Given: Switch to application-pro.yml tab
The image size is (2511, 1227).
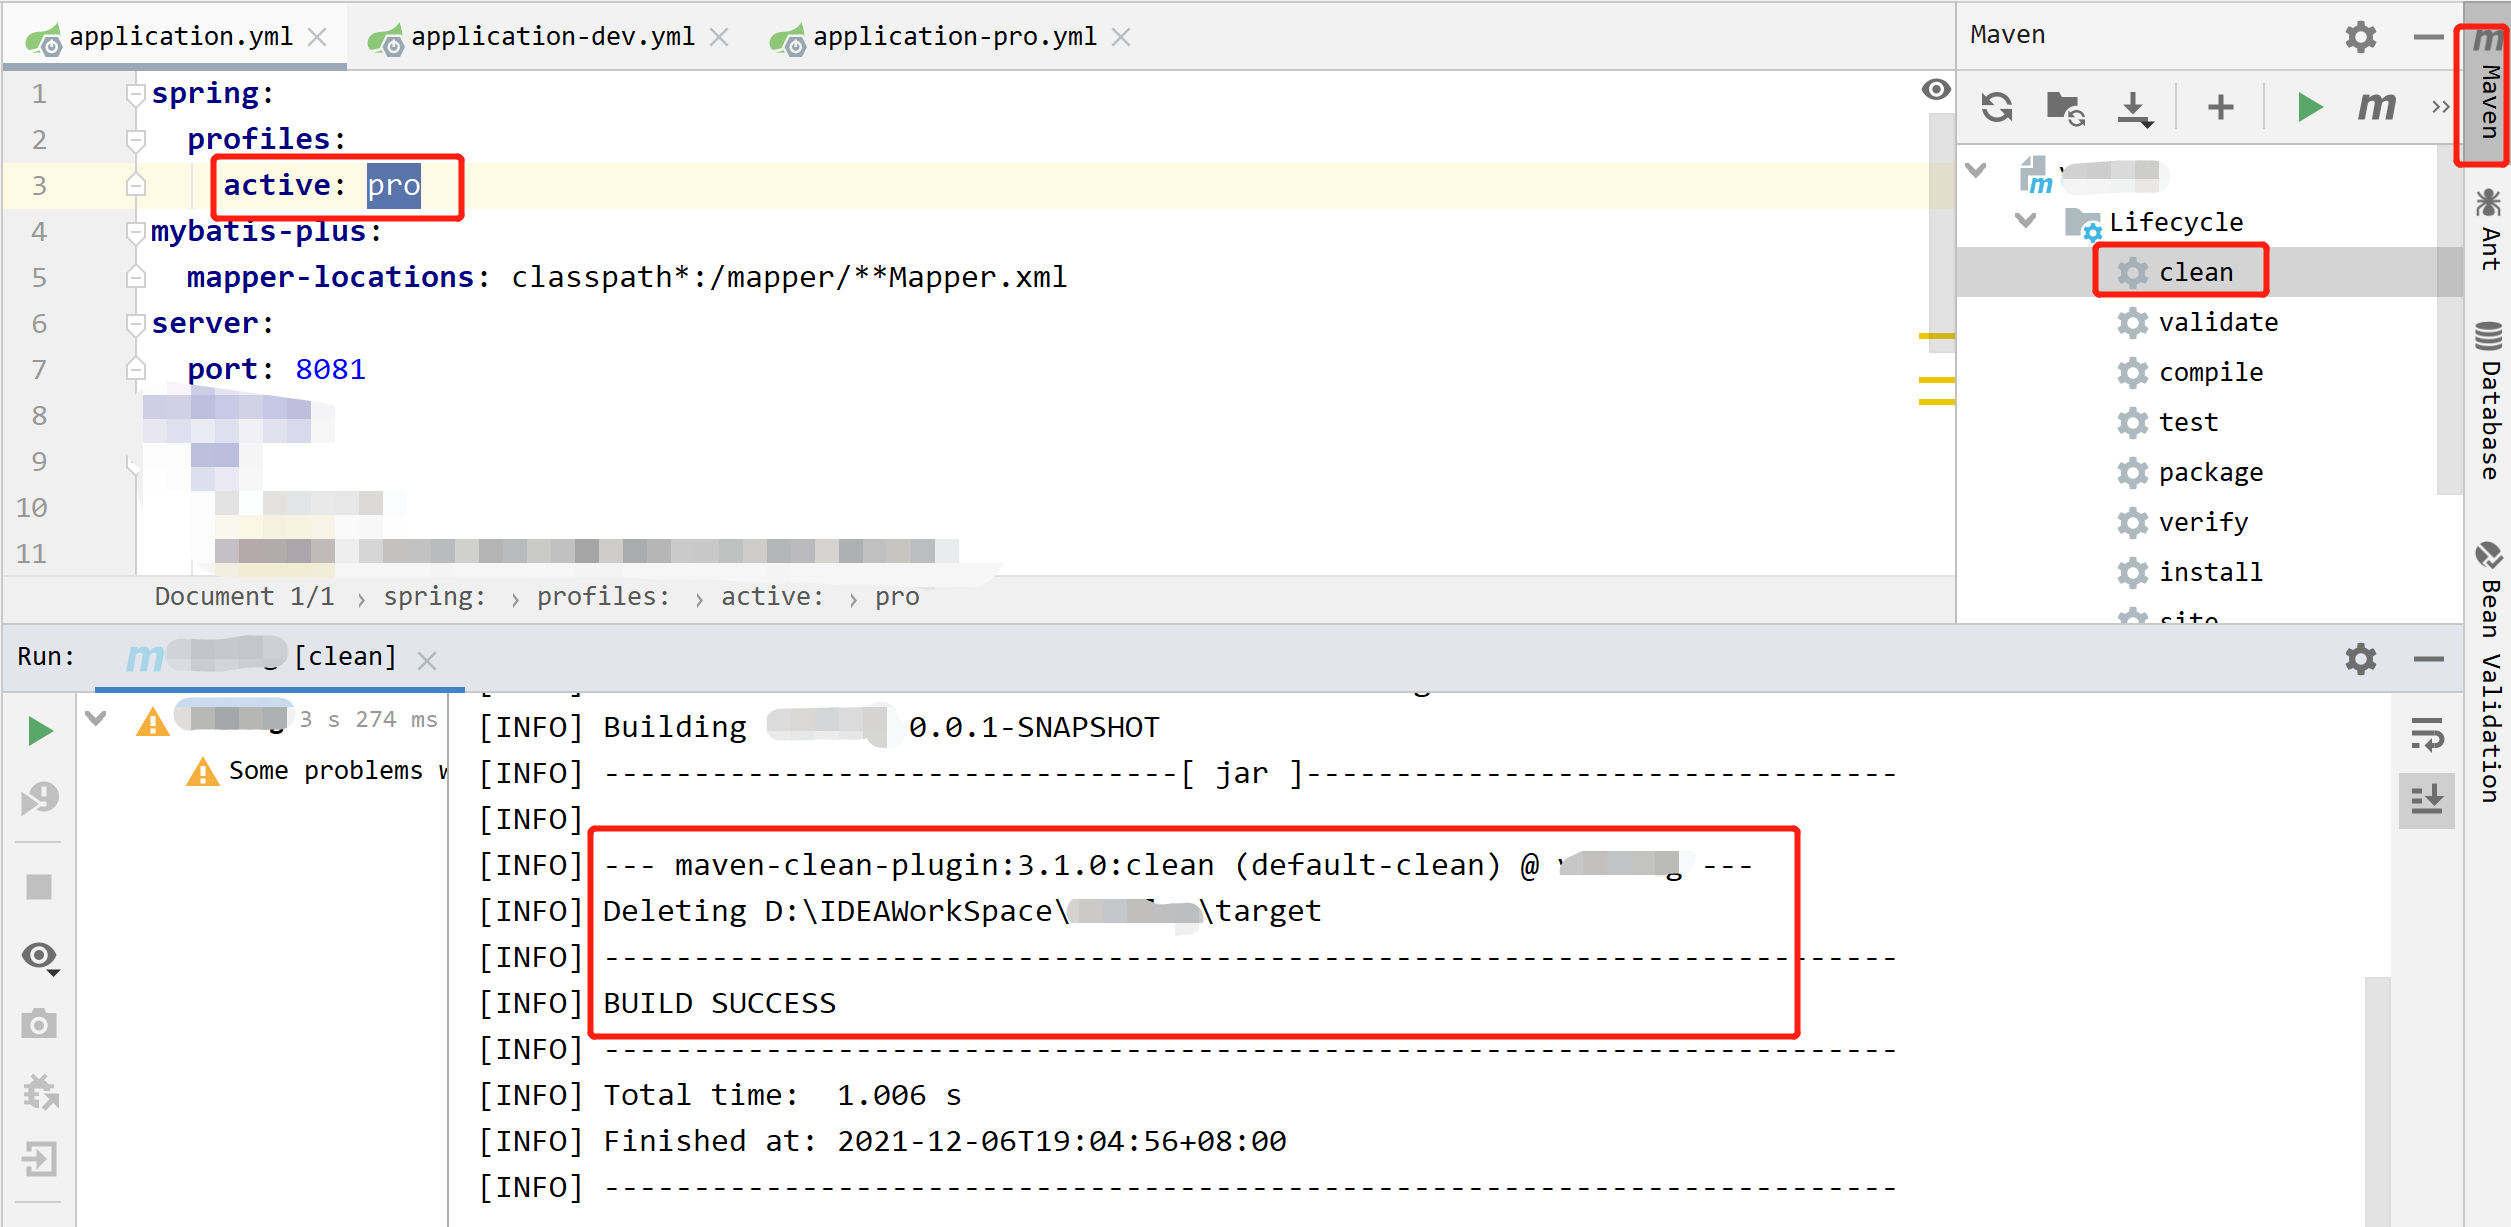Looking at the screenshot, I should [x=954, y=37].
